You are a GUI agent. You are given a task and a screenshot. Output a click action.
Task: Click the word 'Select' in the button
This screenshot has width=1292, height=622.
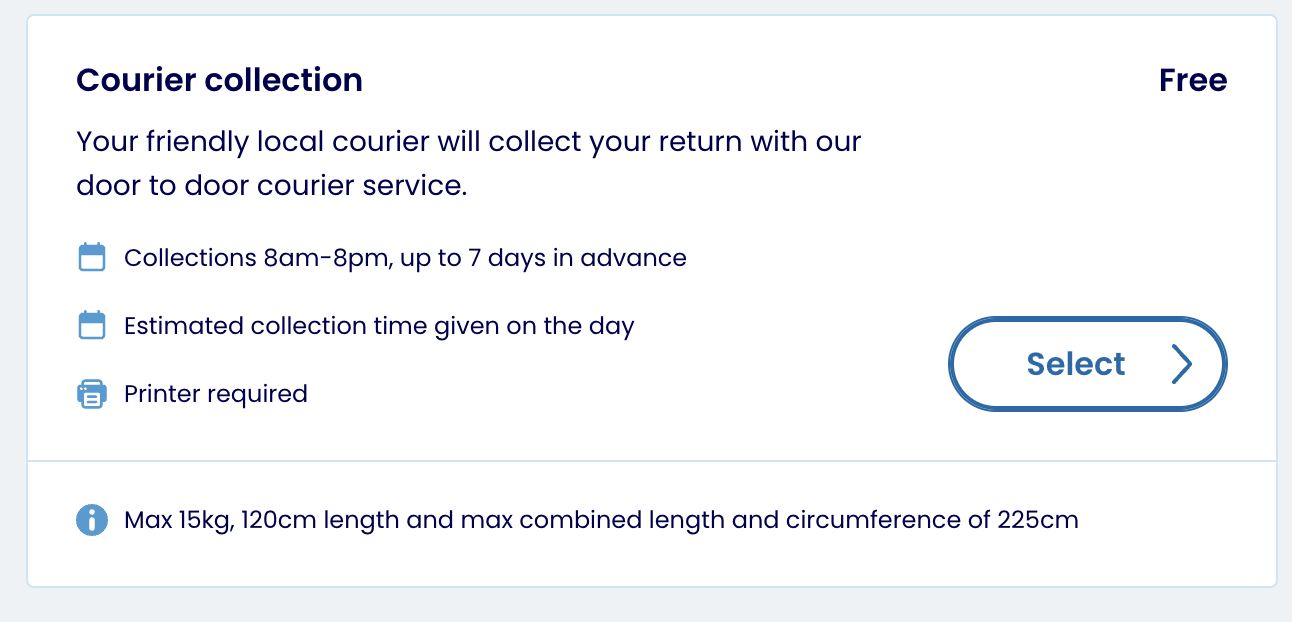[x=1075, y=365]
